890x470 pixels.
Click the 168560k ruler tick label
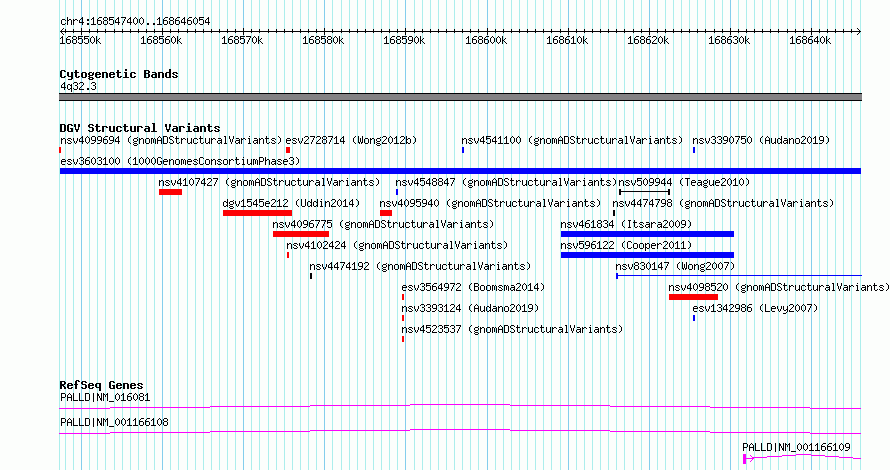coord(161,40)
